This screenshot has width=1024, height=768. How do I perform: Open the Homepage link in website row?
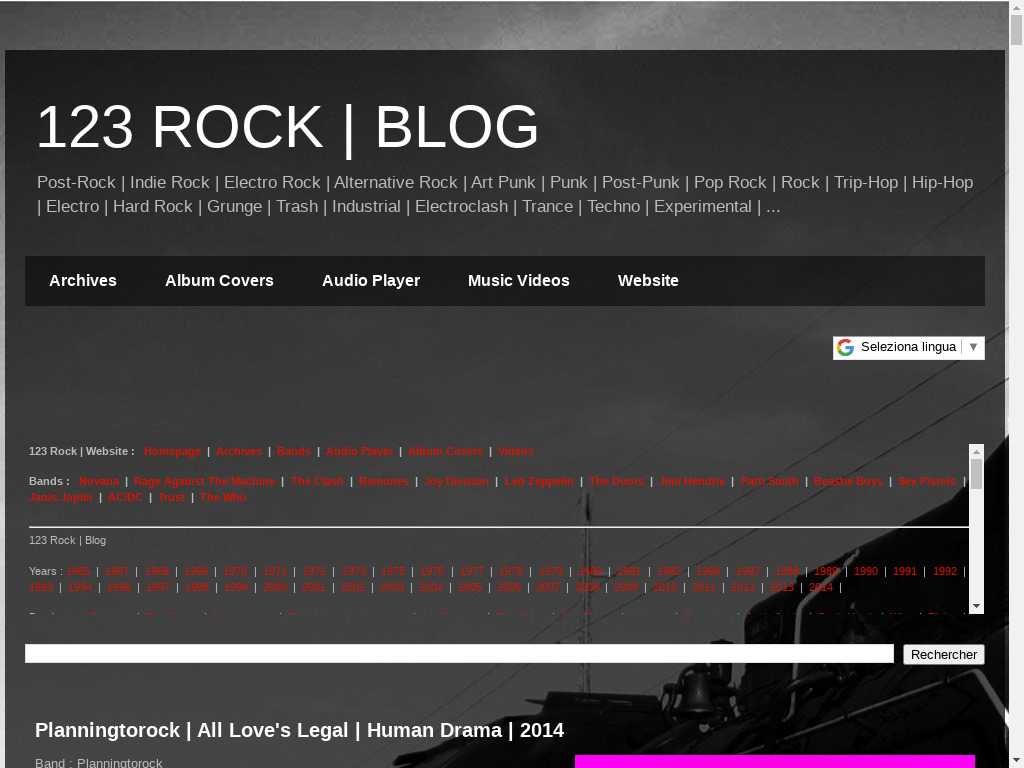tap(172, 451)
